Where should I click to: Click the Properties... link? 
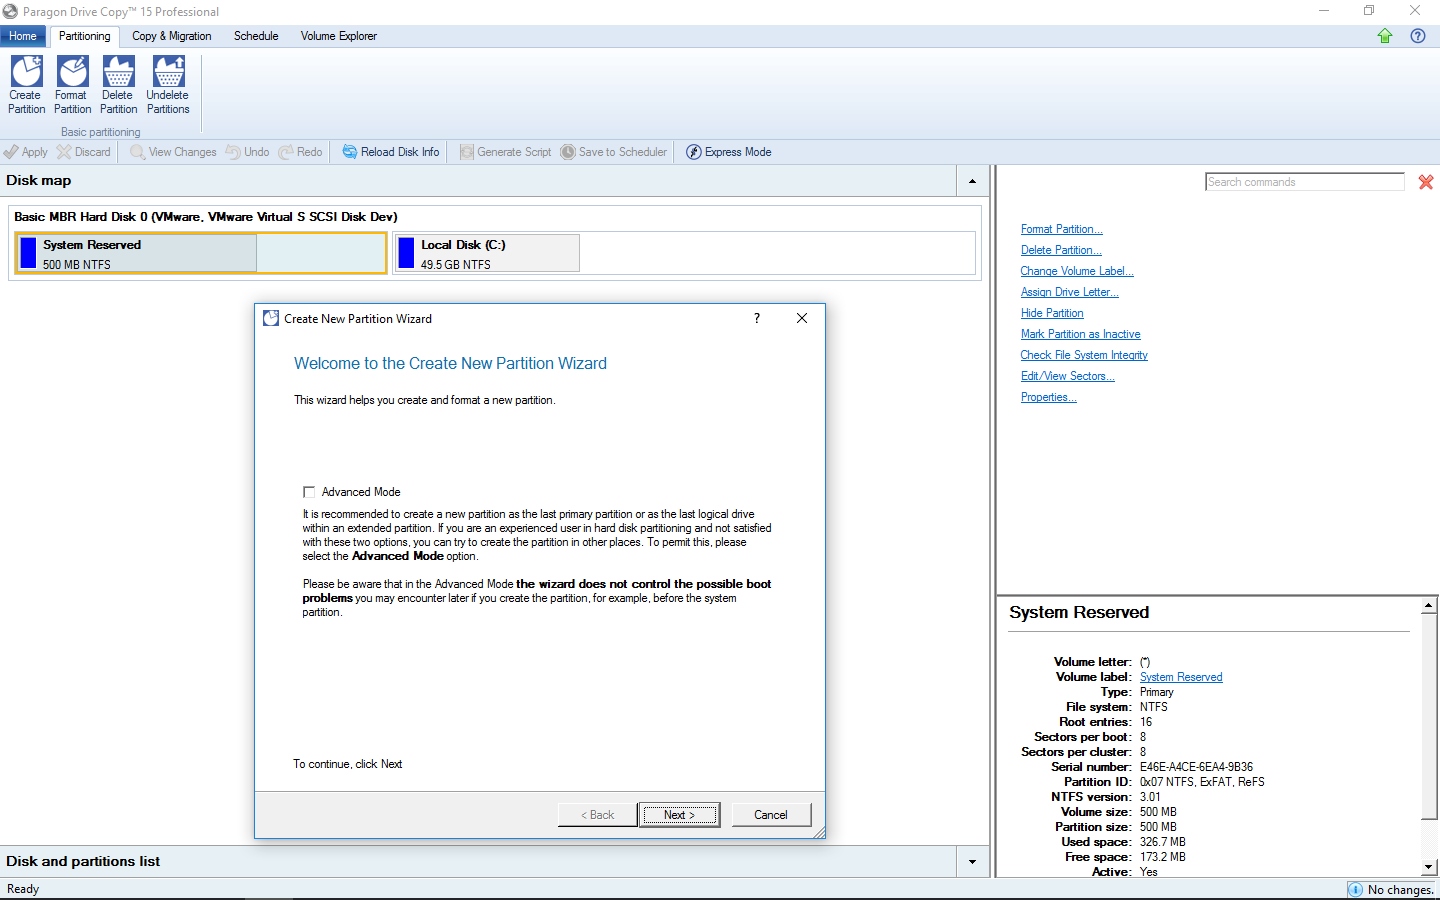[1048, 397]
